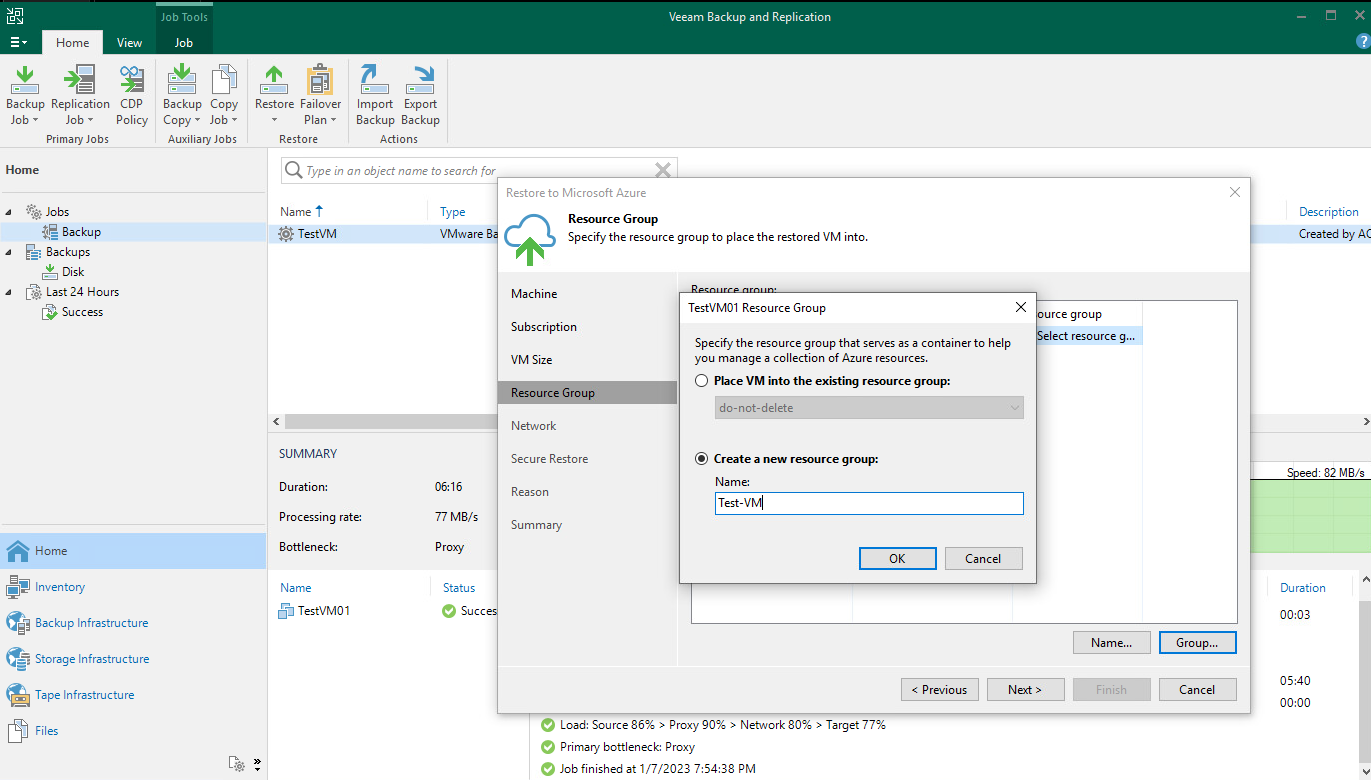
Task: Confirm the resource group dialog with OK
Action: 897,559
